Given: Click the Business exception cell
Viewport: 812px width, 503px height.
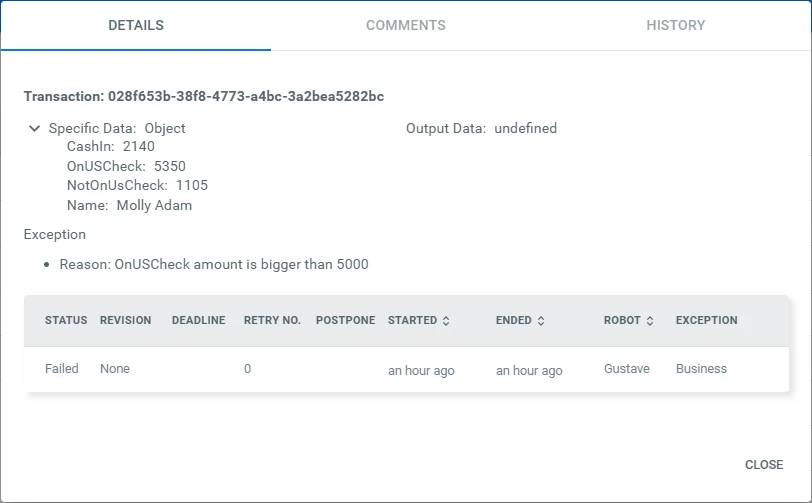Looking at the screenshot, I should pyautogui.click(x=701, y=369).
